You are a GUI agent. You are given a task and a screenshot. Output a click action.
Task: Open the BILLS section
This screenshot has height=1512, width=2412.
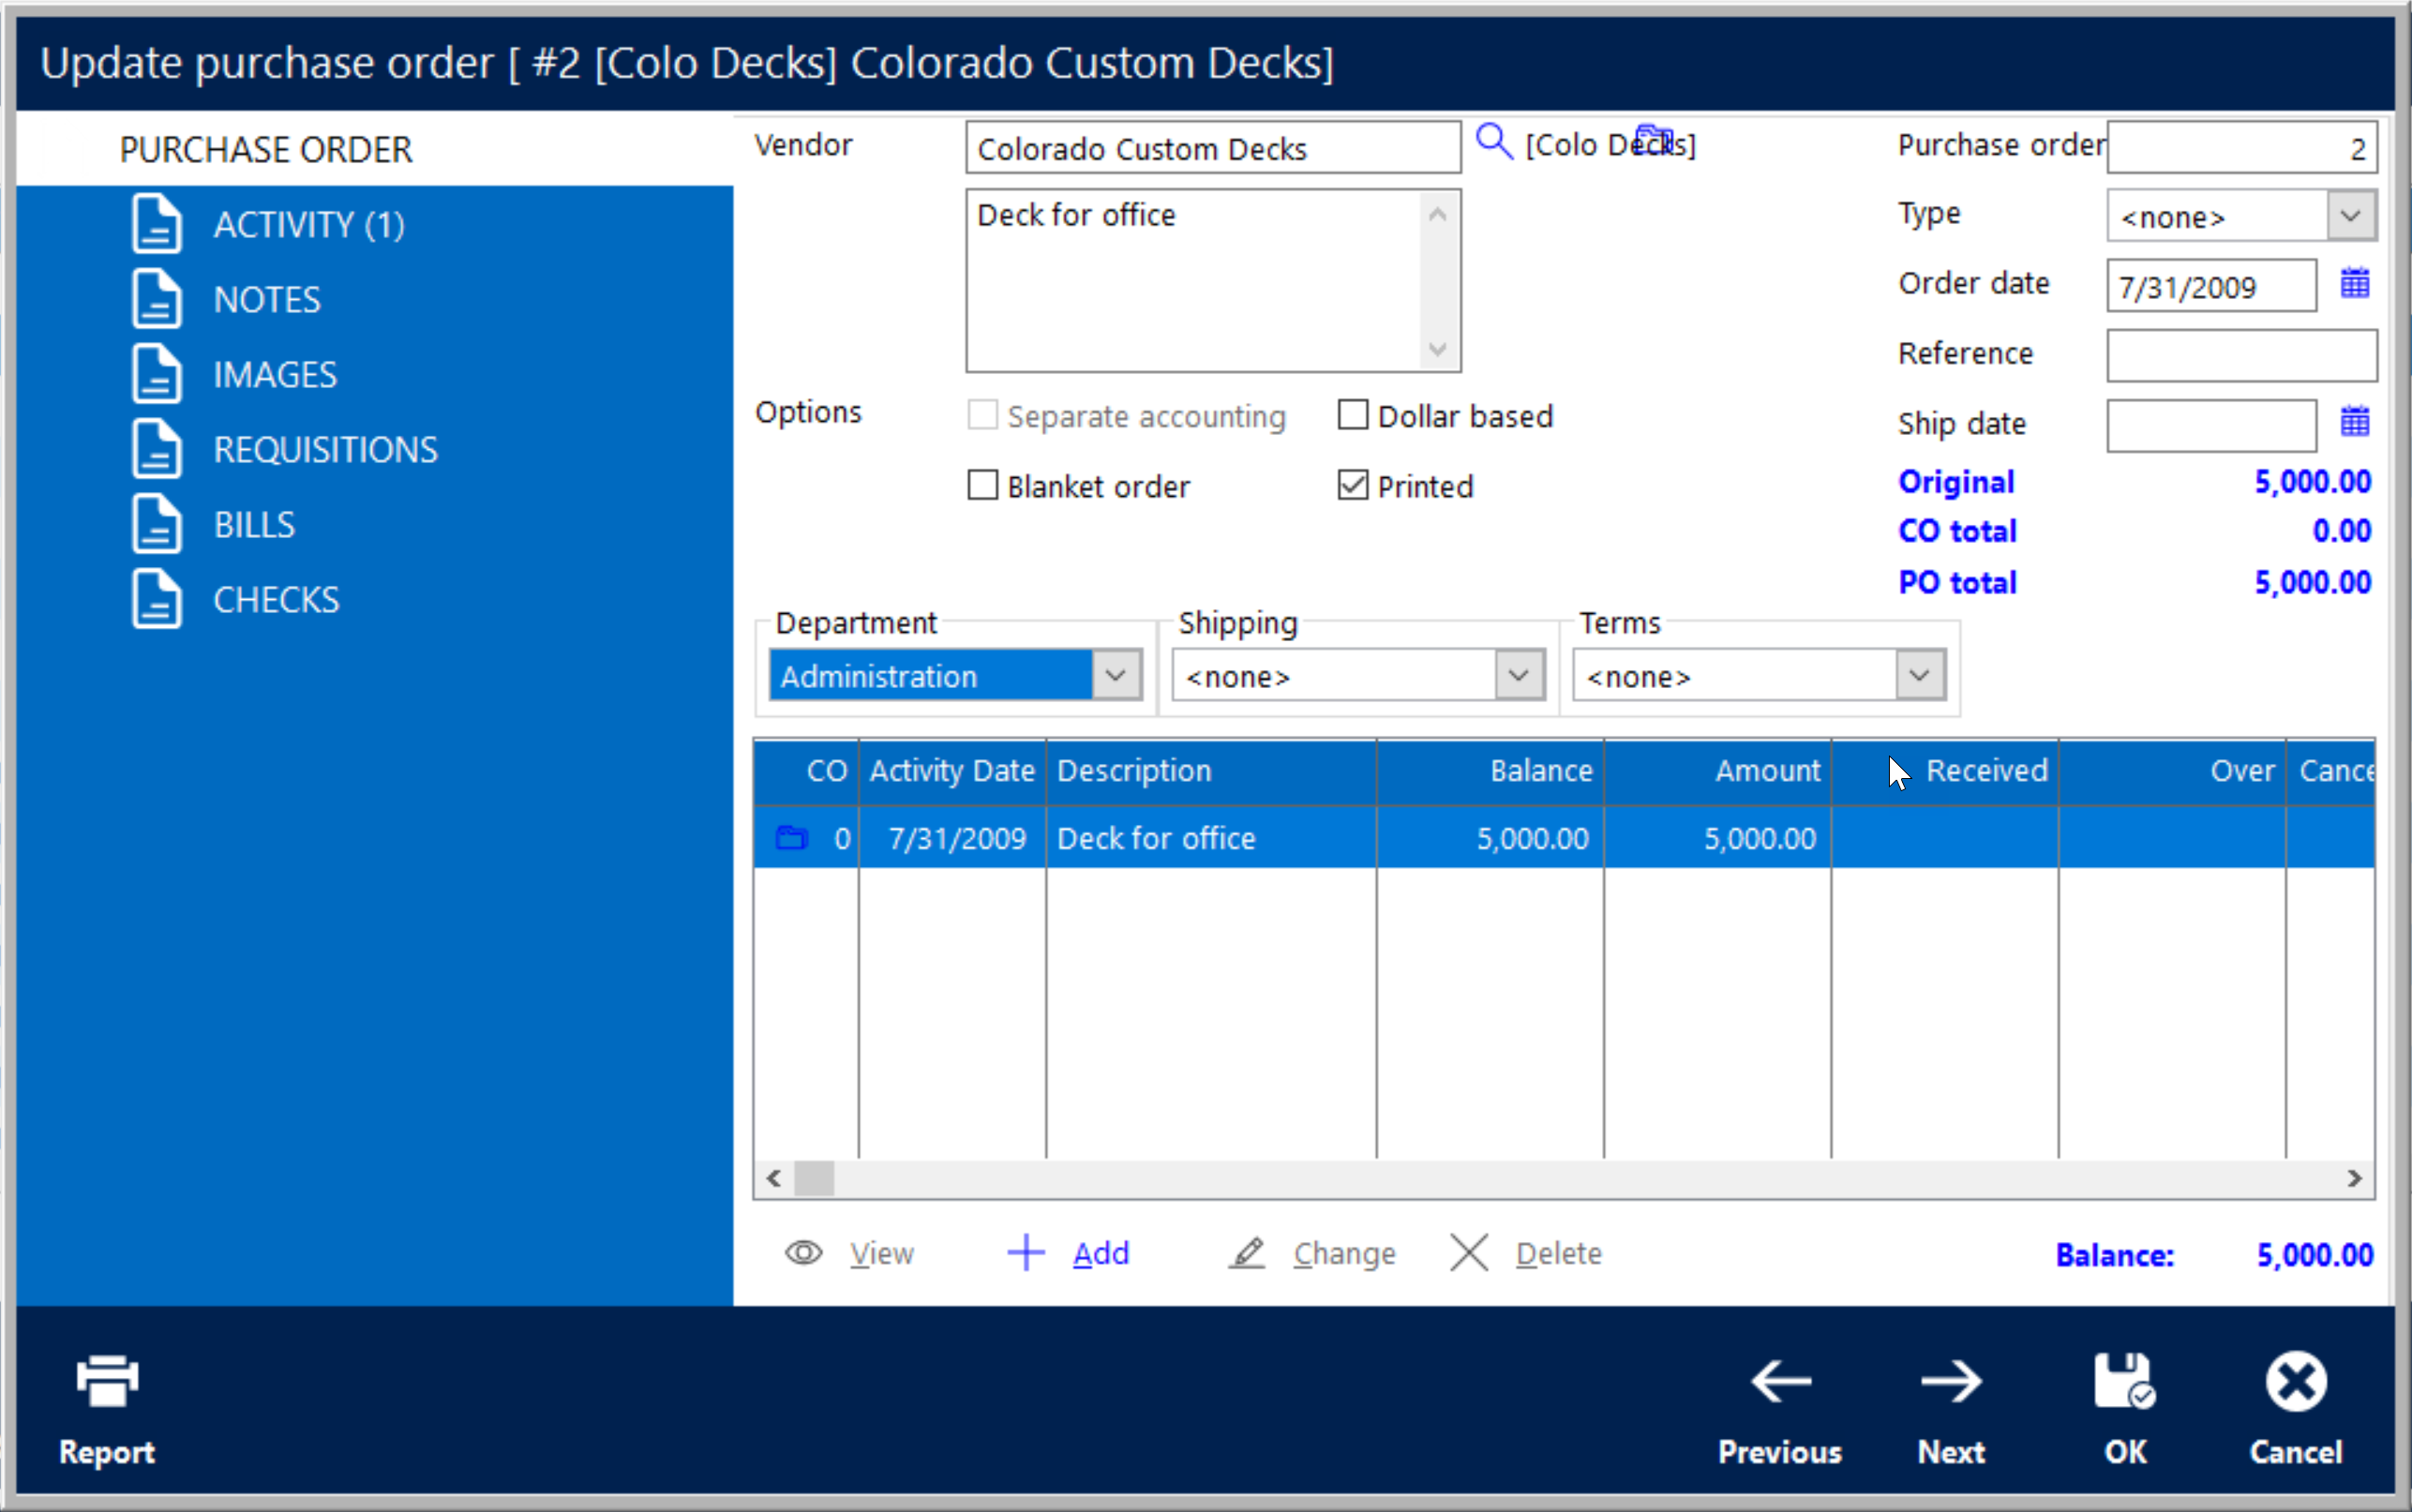click(x=254, y=525)
